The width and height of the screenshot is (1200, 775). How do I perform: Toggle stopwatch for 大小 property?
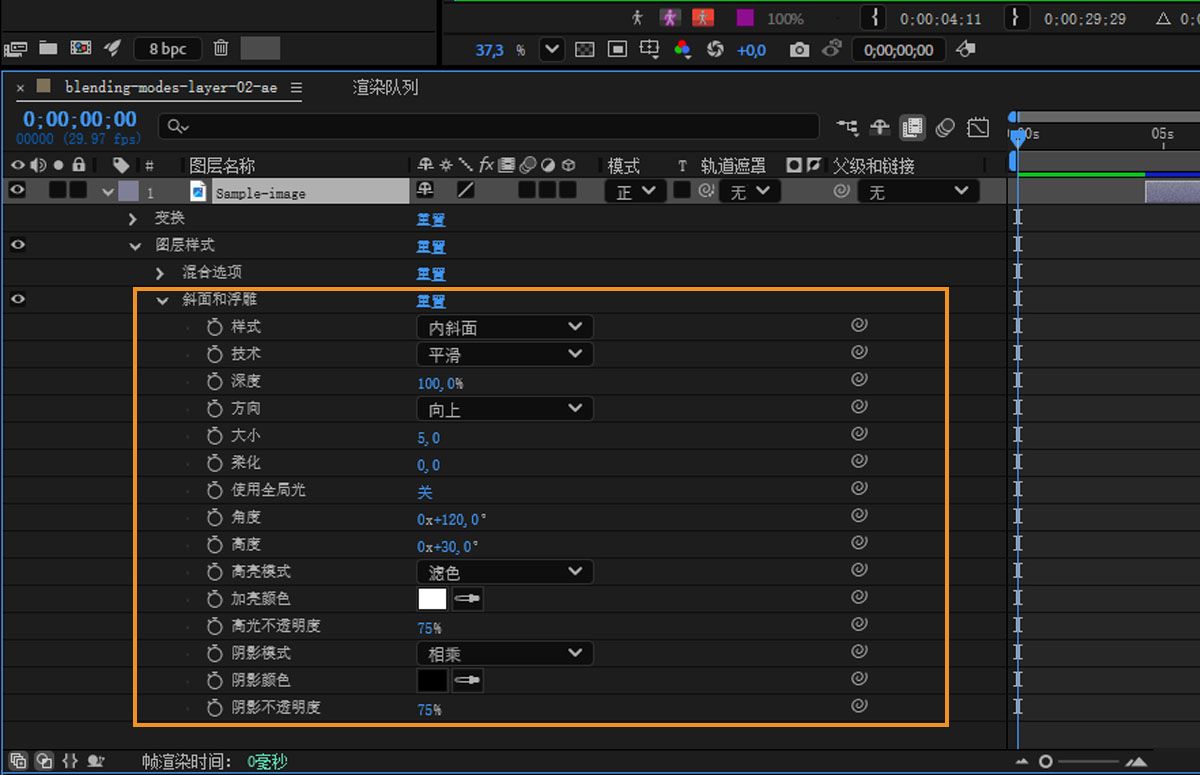pyautogui.click(x=214, y=435)
